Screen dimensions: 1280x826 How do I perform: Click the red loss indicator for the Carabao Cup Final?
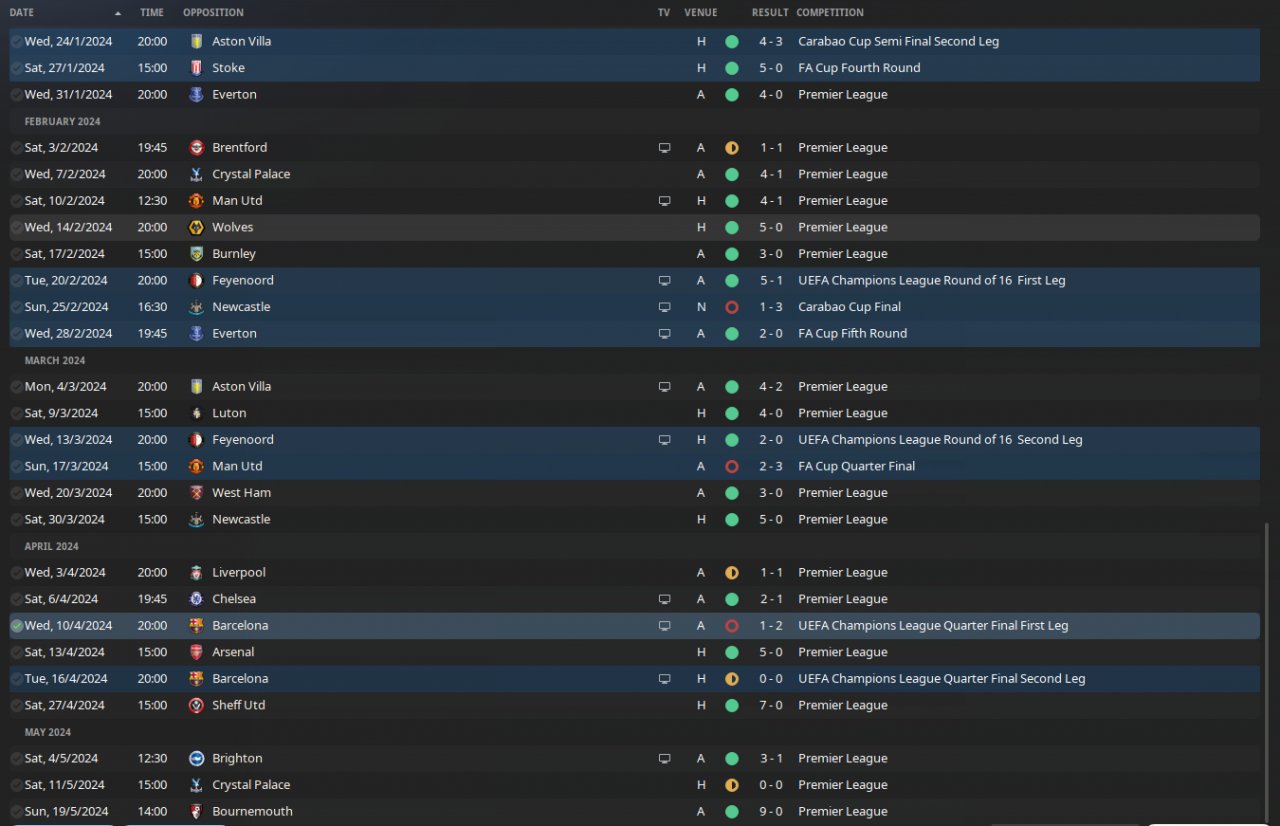[732, 307]
